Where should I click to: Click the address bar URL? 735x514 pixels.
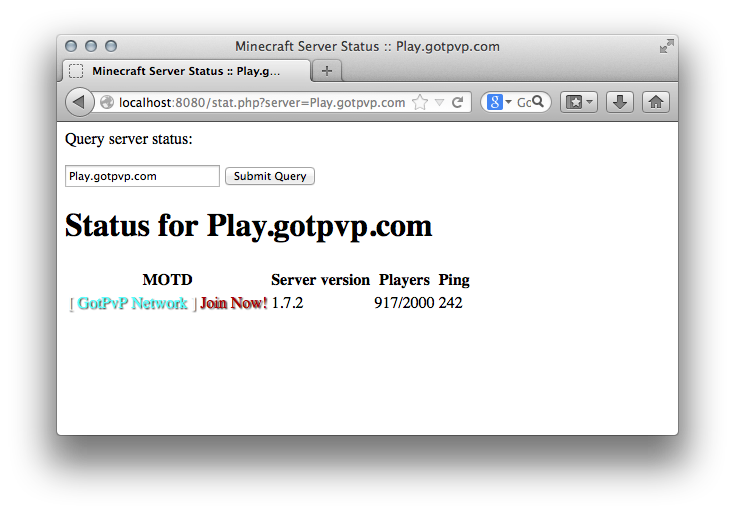tap(262, 102)
